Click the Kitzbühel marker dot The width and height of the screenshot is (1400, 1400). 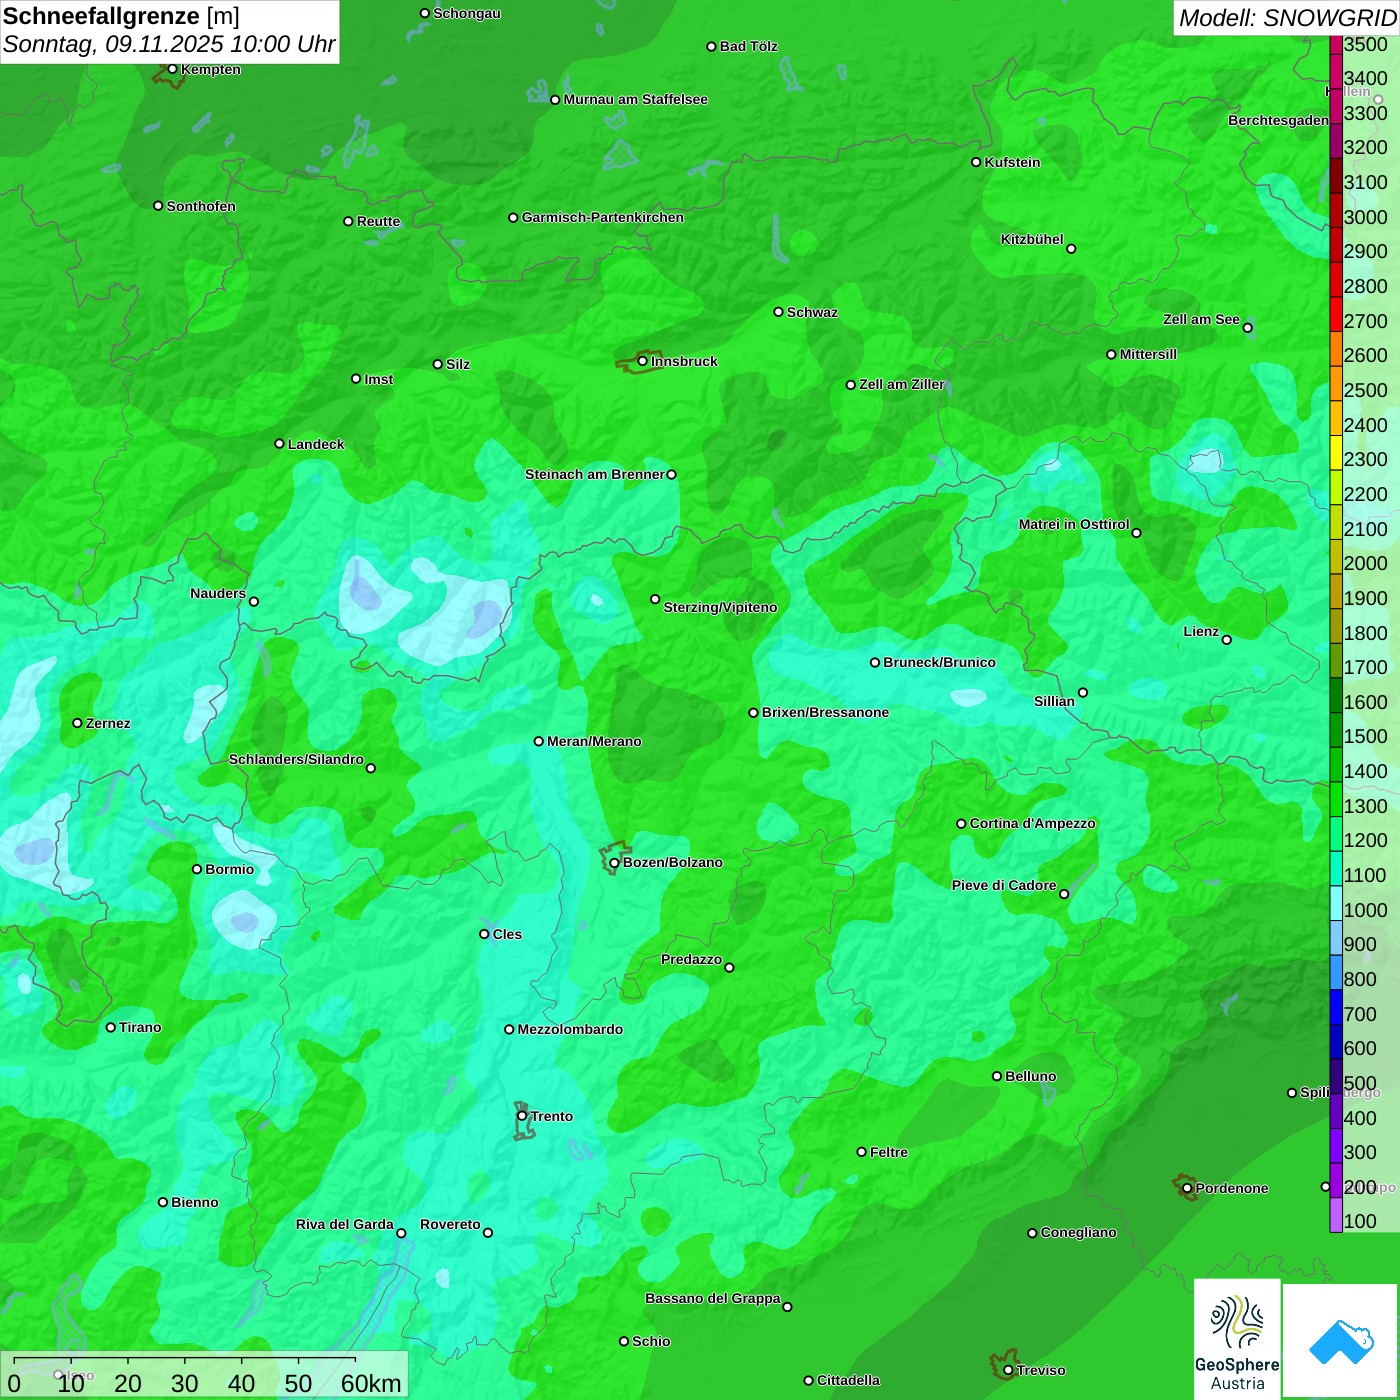(x=1071, y=249)
